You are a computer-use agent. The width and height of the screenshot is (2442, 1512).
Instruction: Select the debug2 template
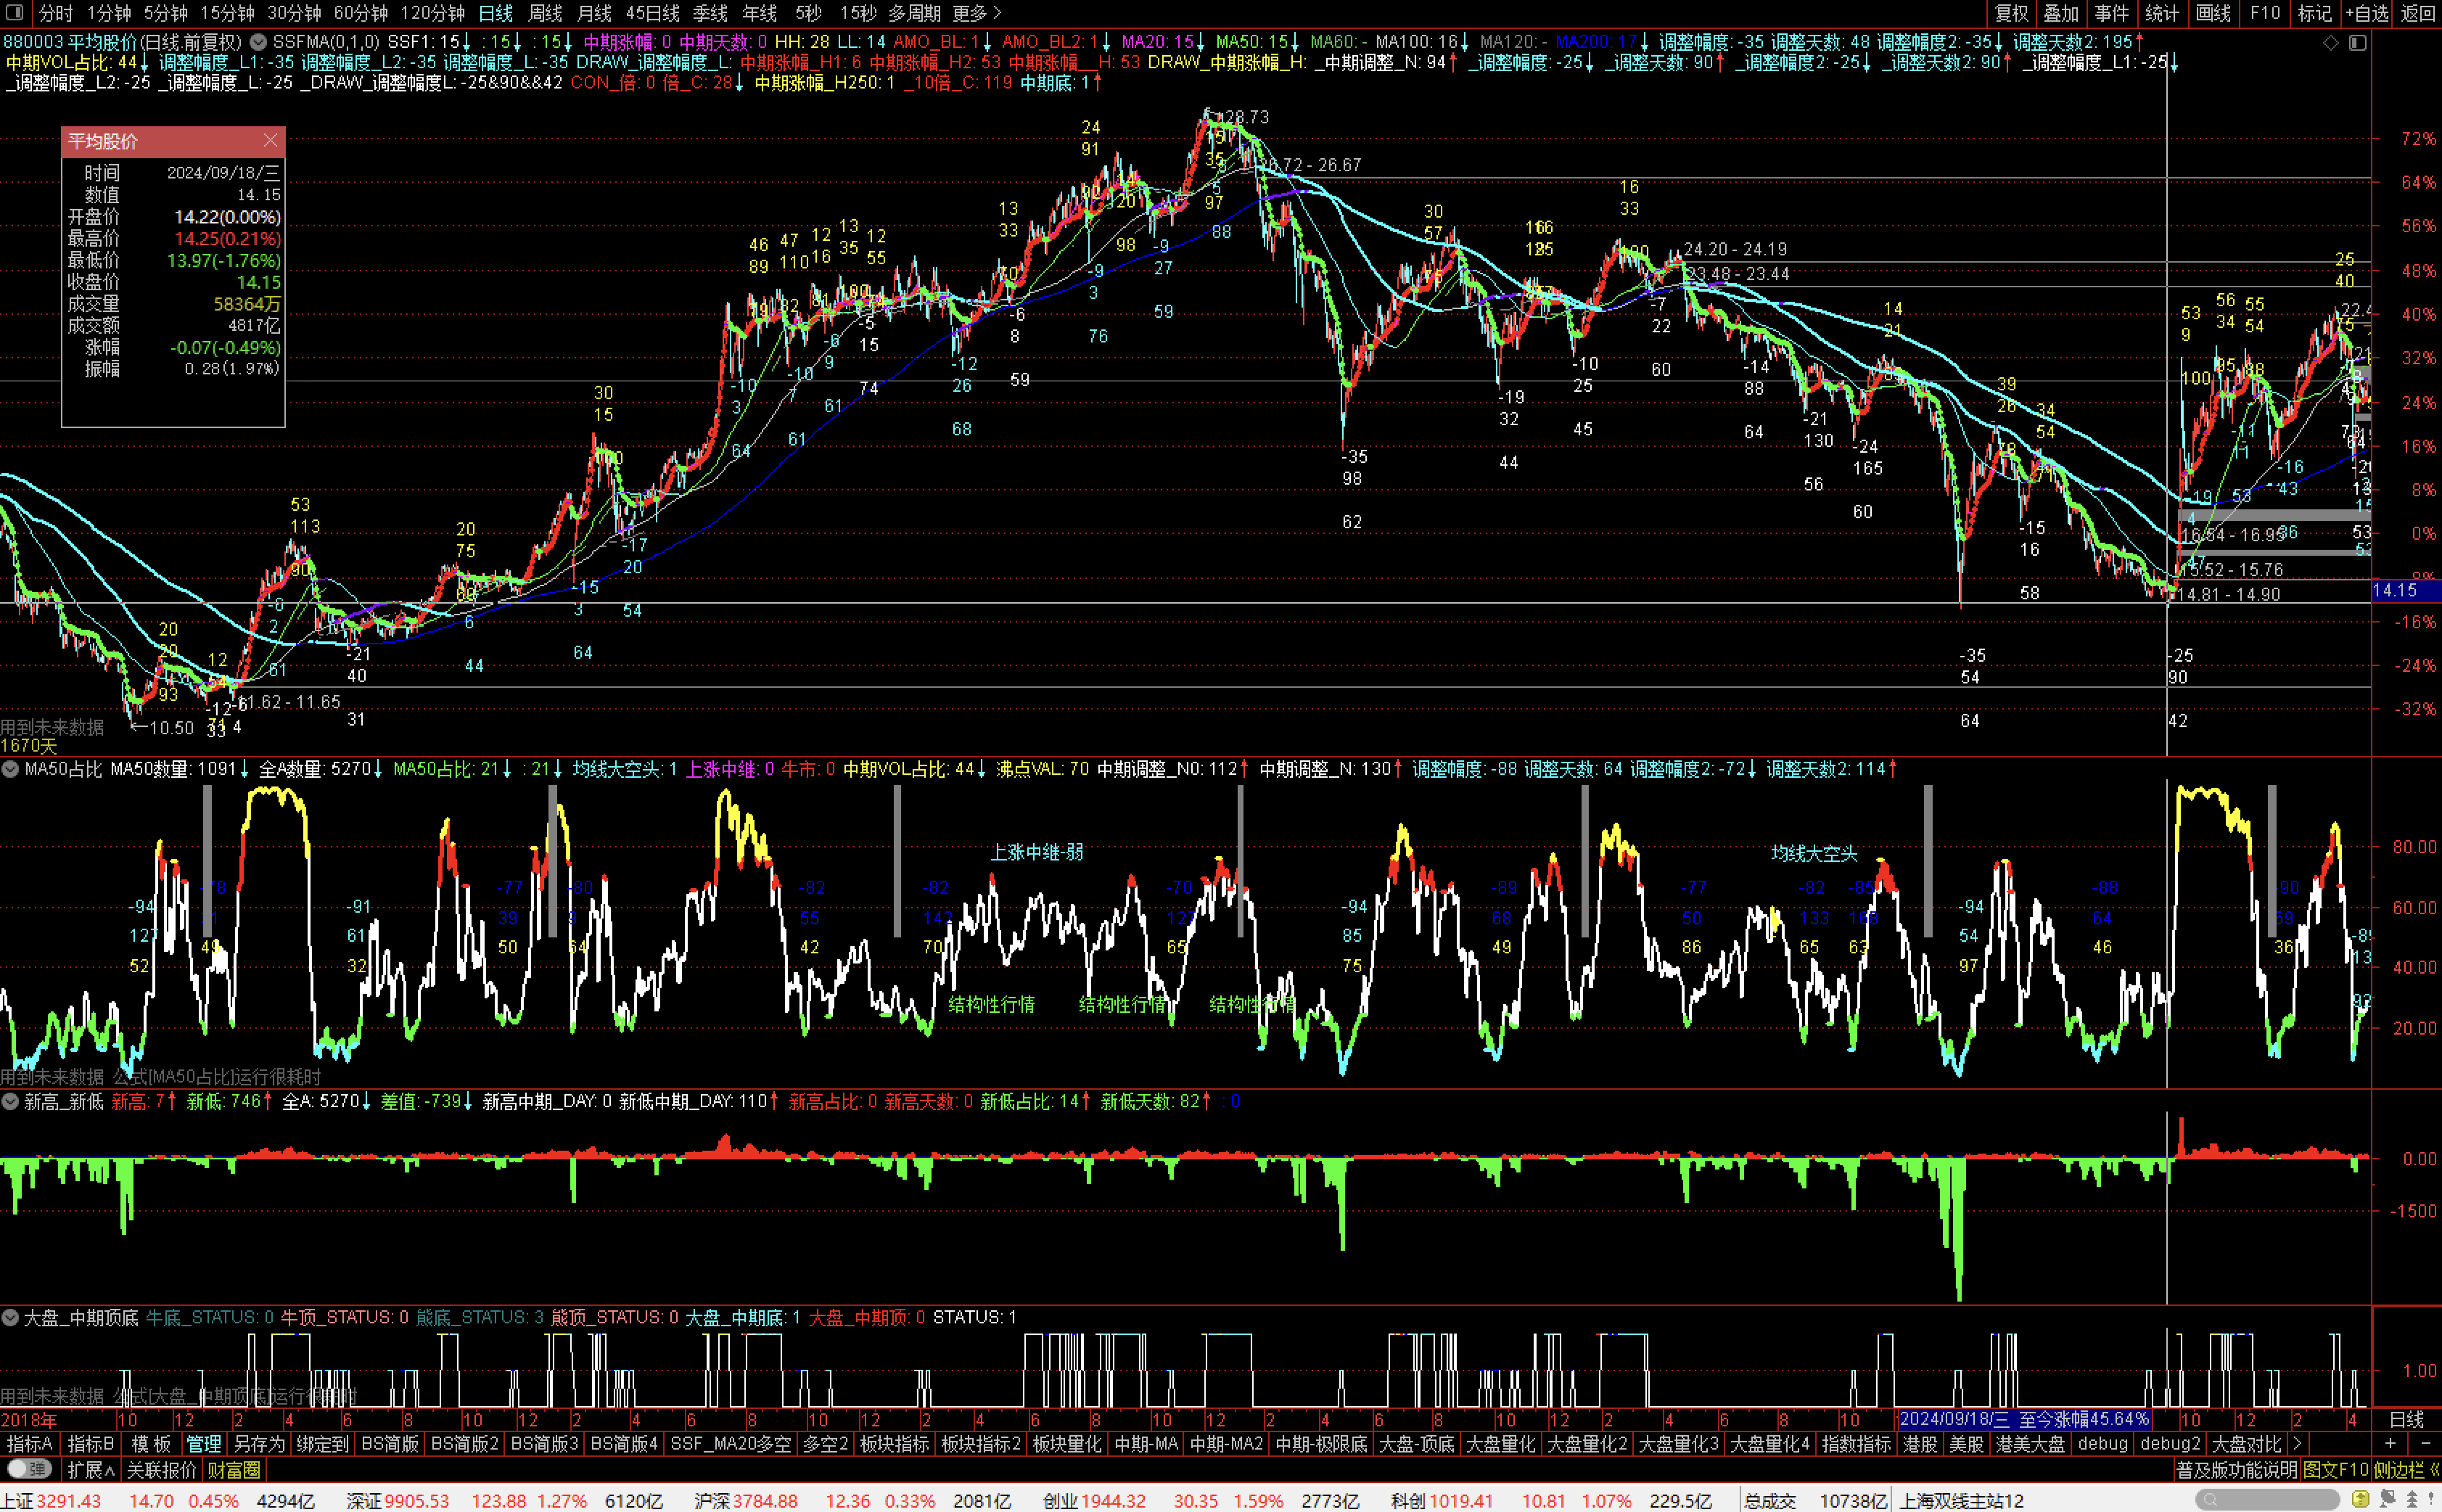pyautogui.click(x=2170, y=1443)
